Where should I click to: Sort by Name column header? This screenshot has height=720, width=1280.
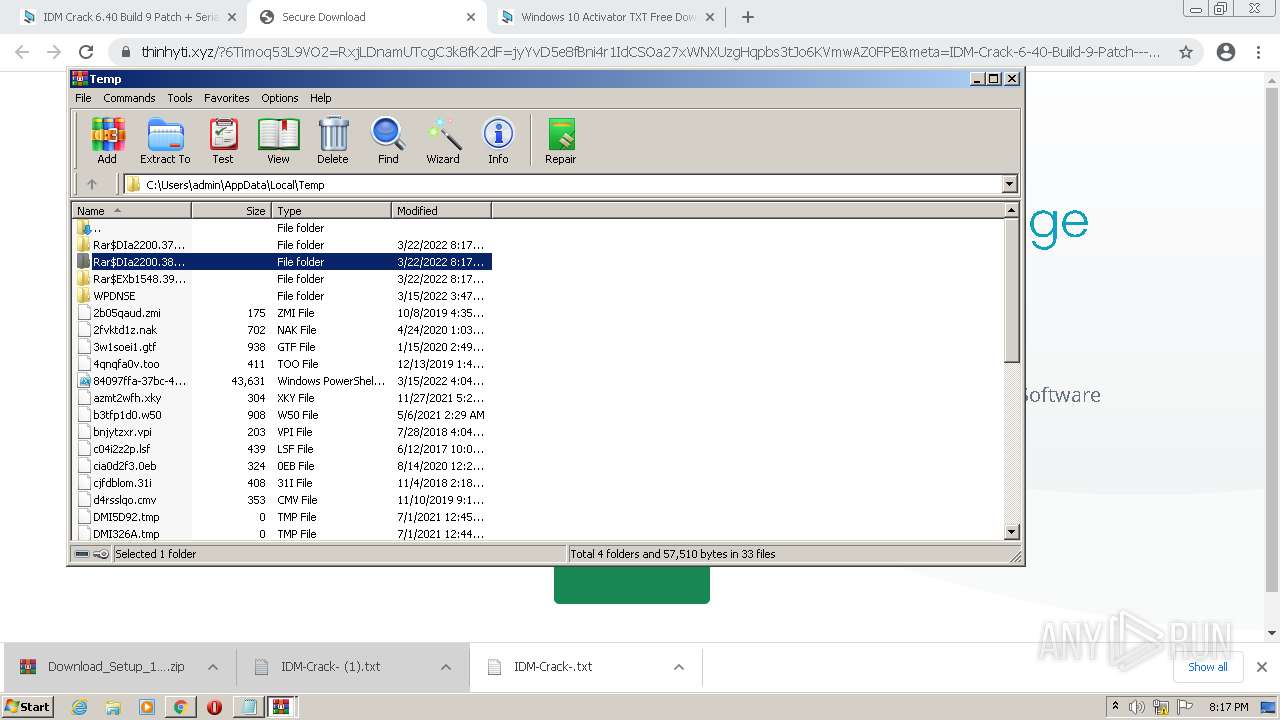131,211
